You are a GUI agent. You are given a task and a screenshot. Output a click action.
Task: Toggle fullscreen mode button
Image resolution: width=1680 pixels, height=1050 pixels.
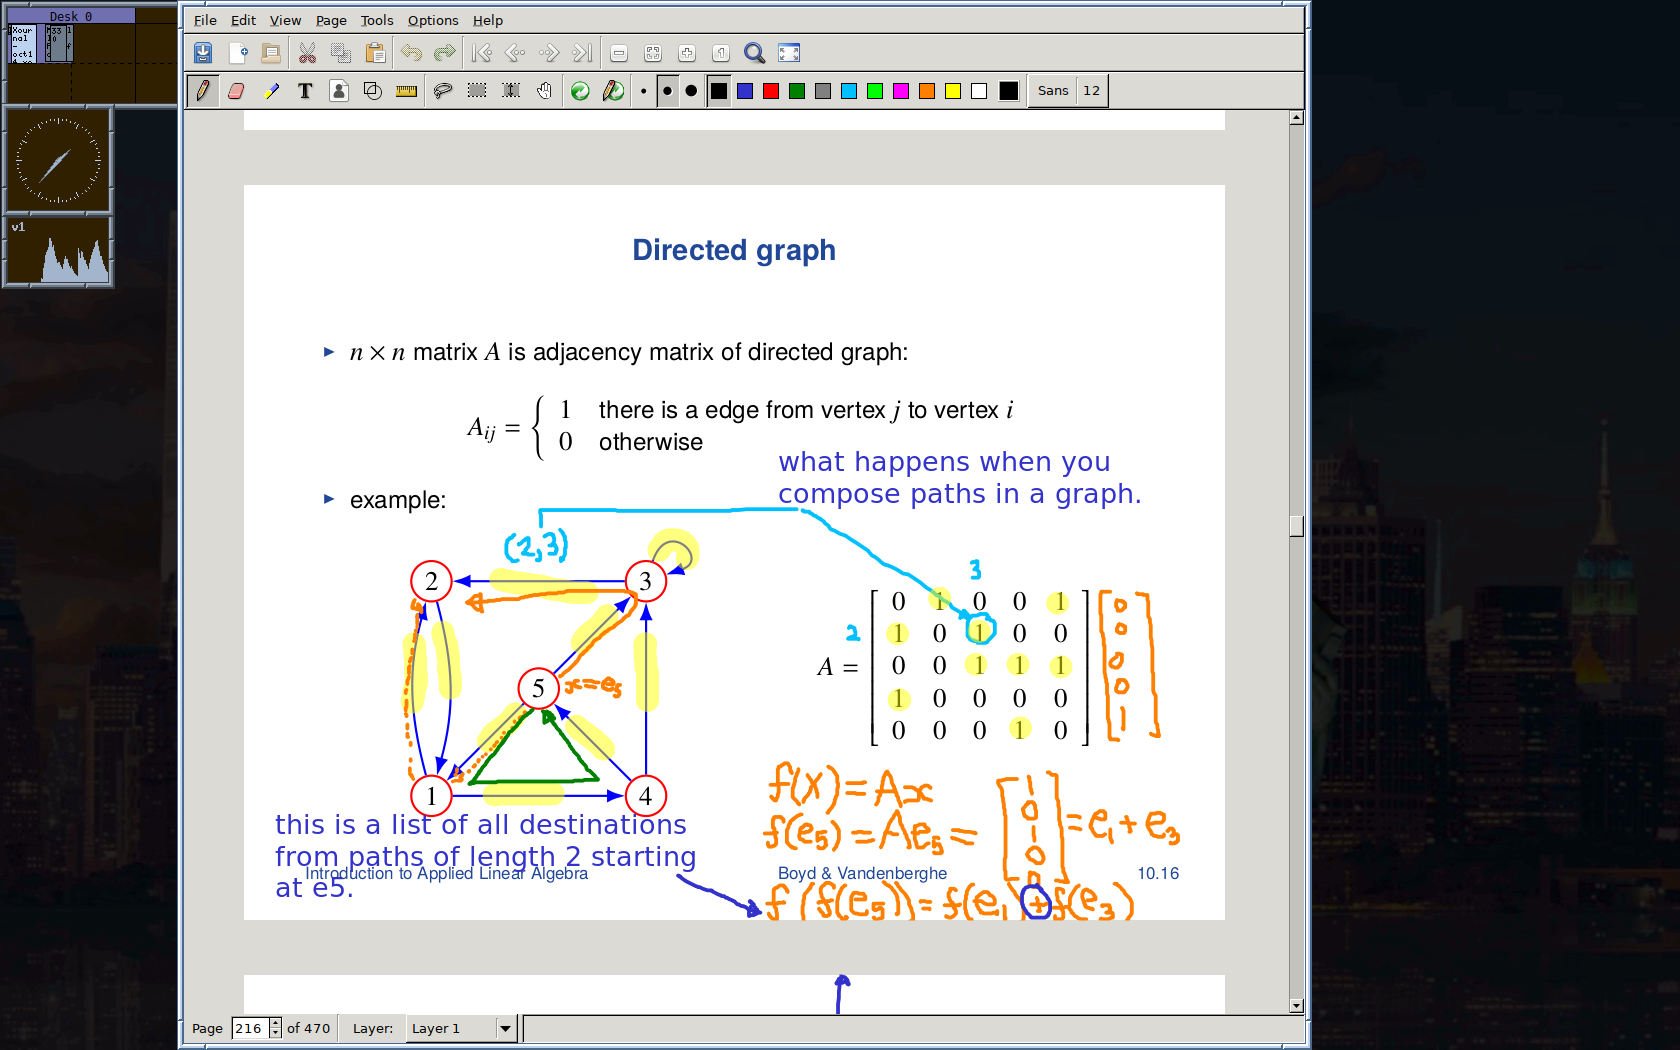pos(789,53)
